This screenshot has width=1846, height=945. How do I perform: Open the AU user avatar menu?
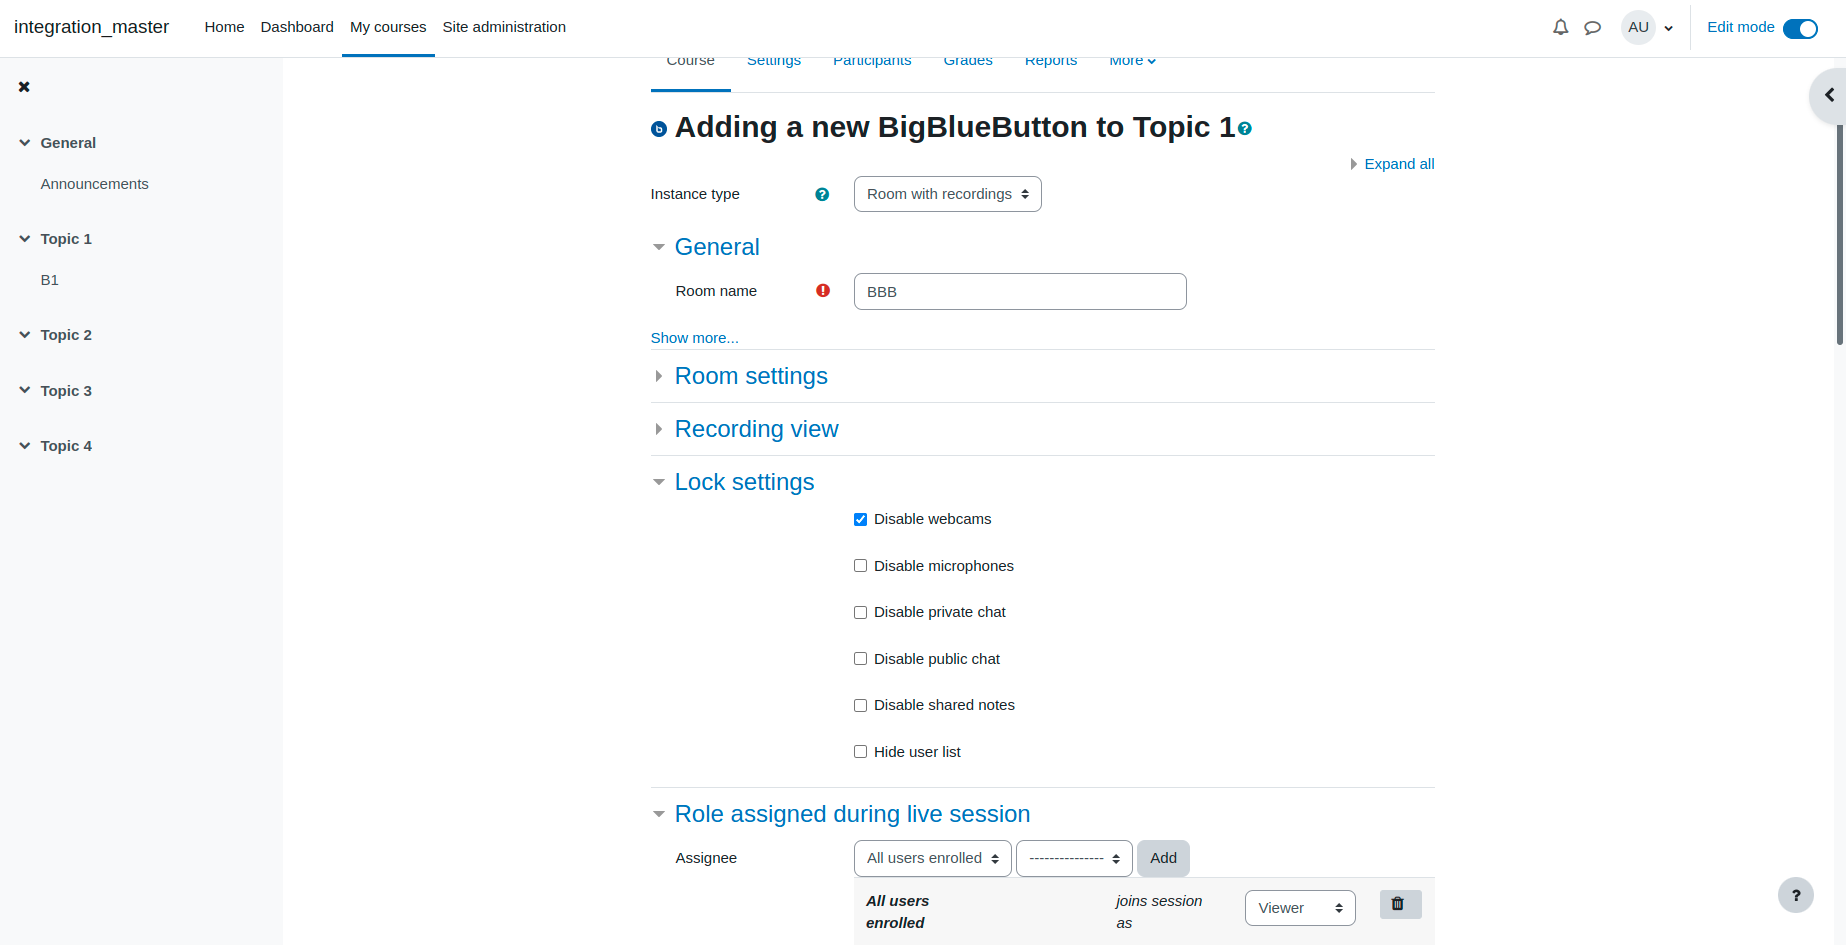(1638, 27)
